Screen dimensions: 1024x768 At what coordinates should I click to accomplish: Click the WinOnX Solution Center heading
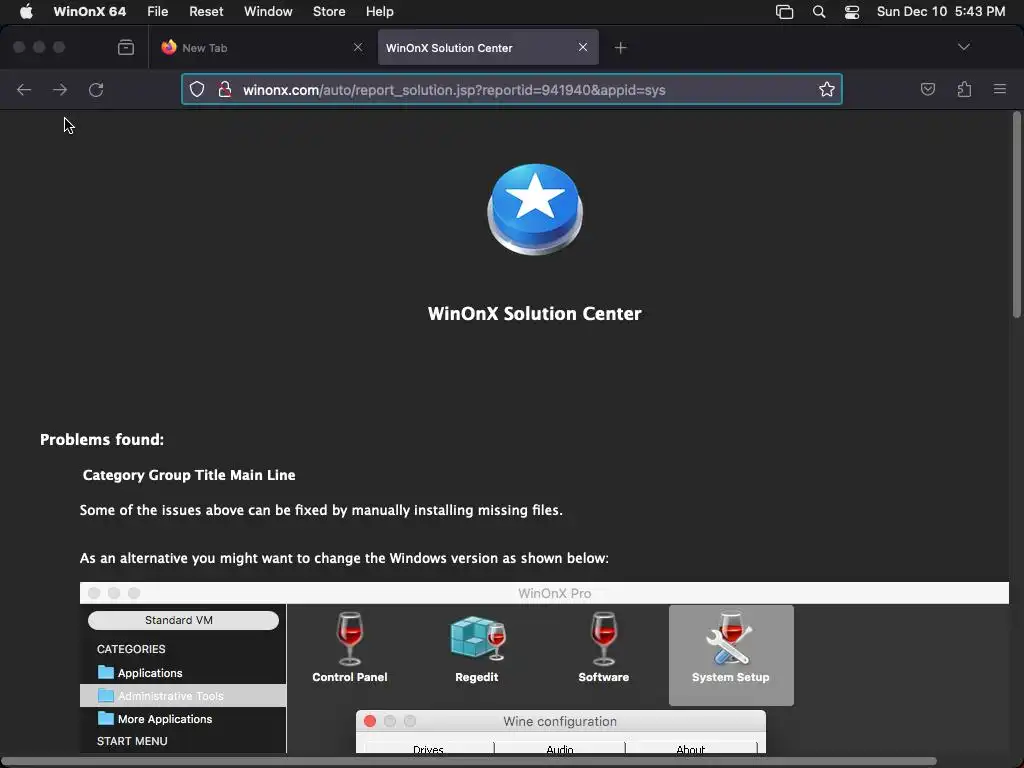(534, 313)
